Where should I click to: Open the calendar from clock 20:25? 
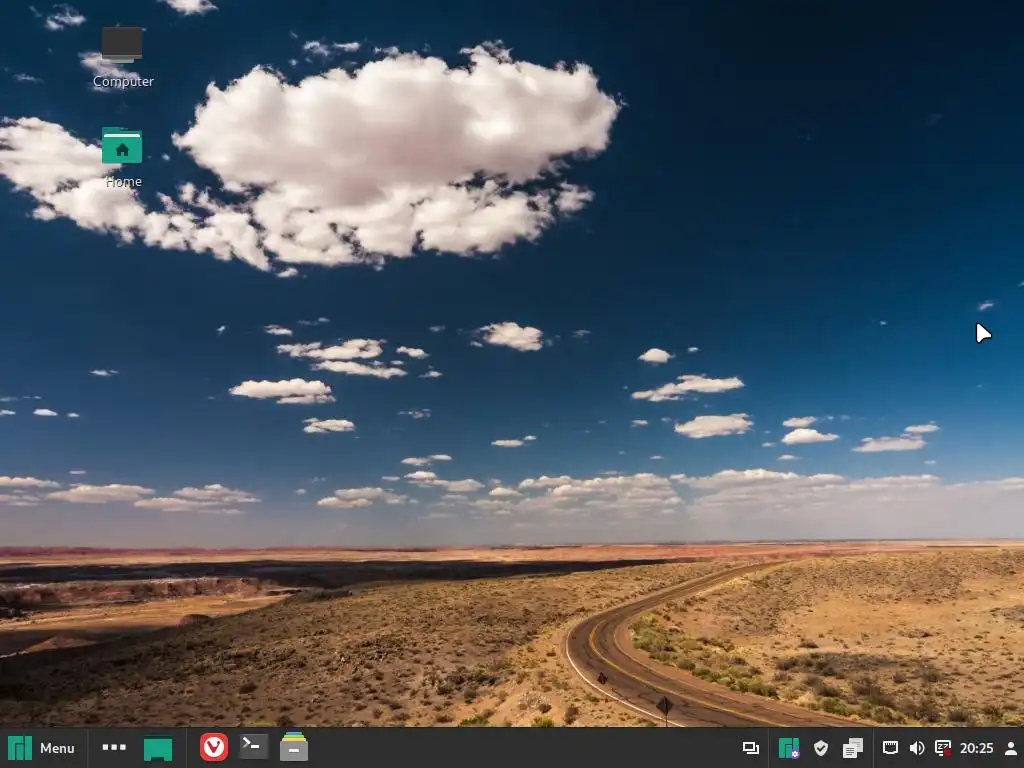(x=976, y=748)
